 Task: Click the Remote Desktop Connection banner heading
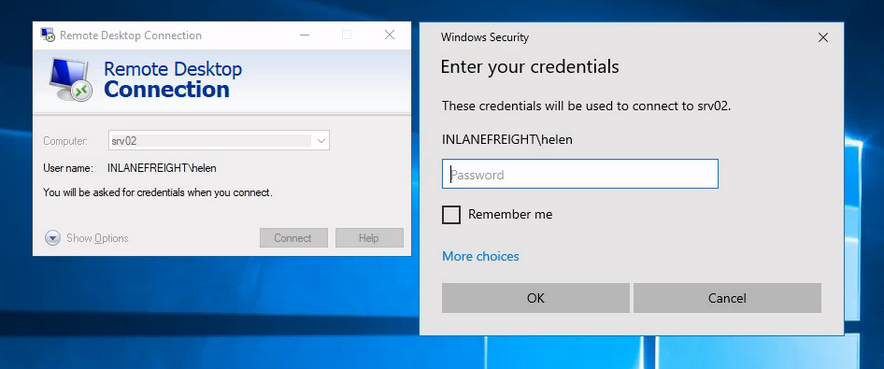coord(173,79)
